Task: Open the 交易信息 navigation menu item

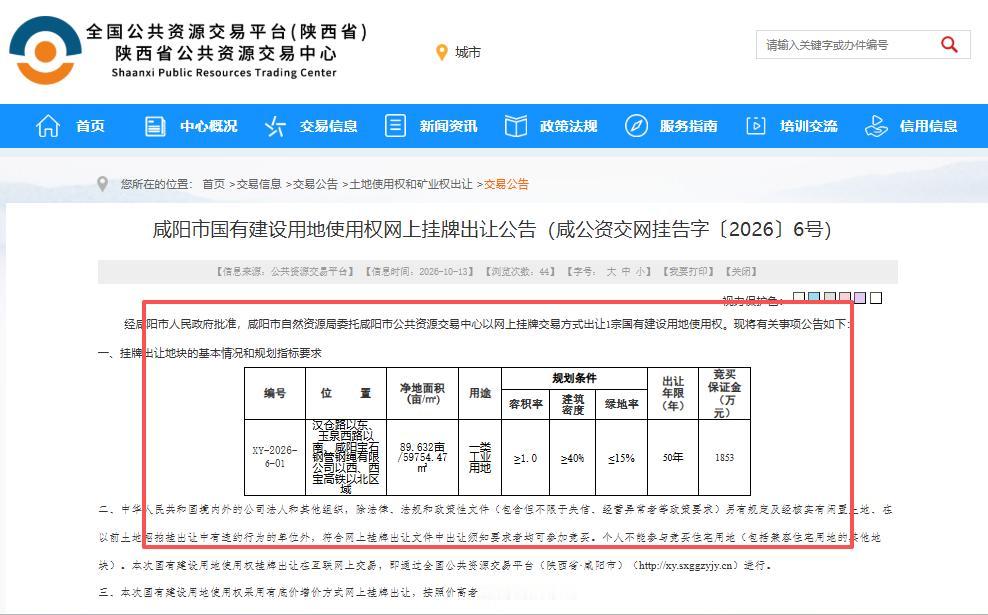Action: click(328, 126)
